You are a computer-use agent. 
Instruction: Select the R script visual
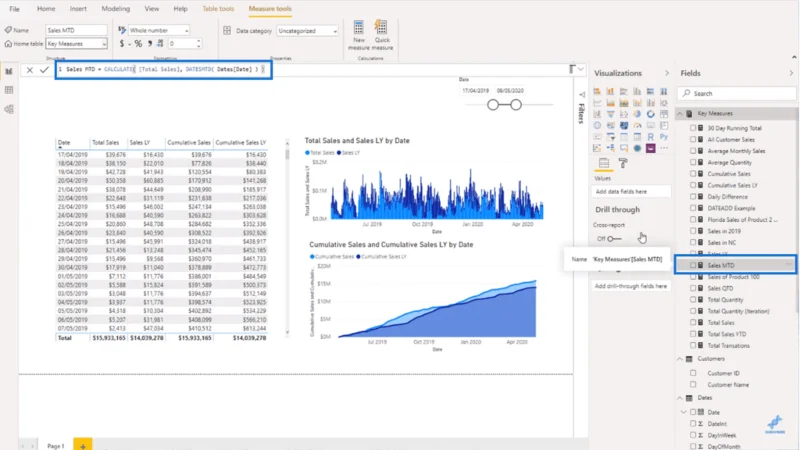coord(651,137)
